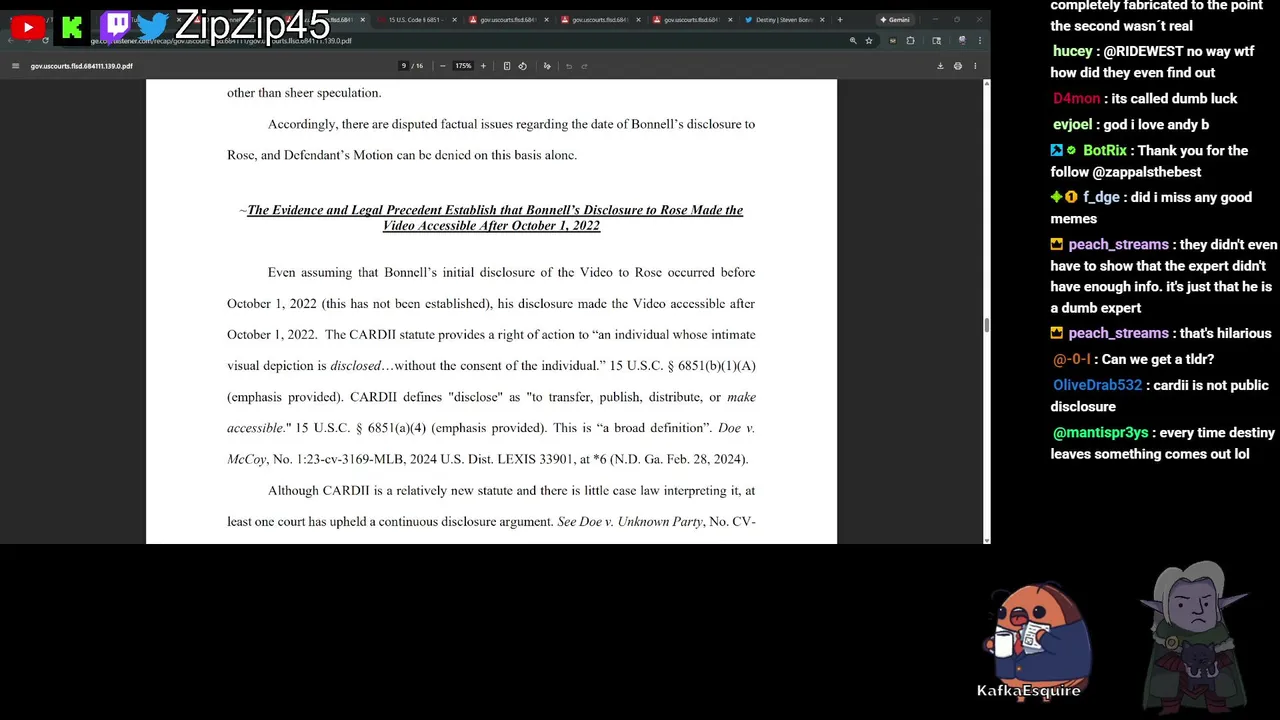Open the PDF sidebar menu icon
Viewport: 1280px width, 720px height.
coord(15,66)
